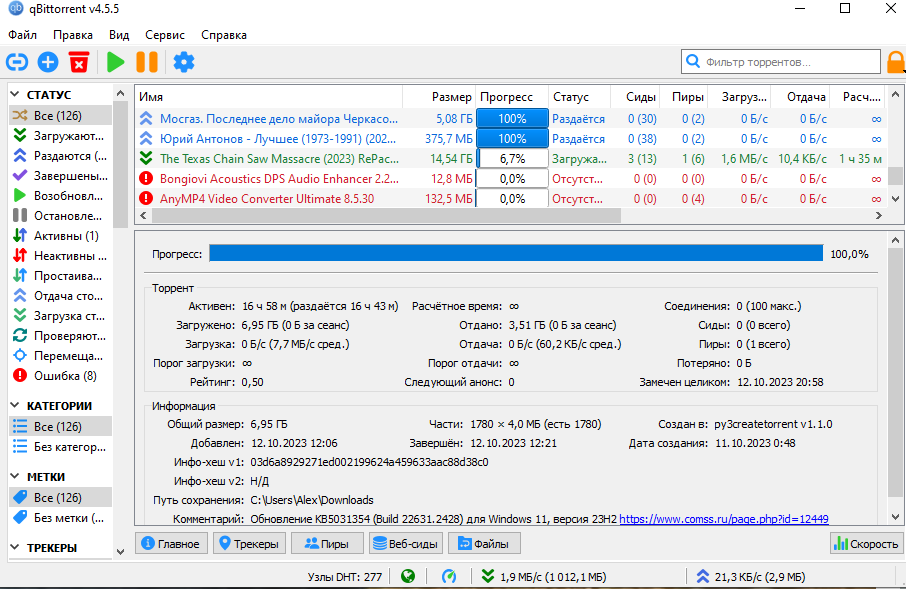Select Без категории filter

[x=61, y=447]
